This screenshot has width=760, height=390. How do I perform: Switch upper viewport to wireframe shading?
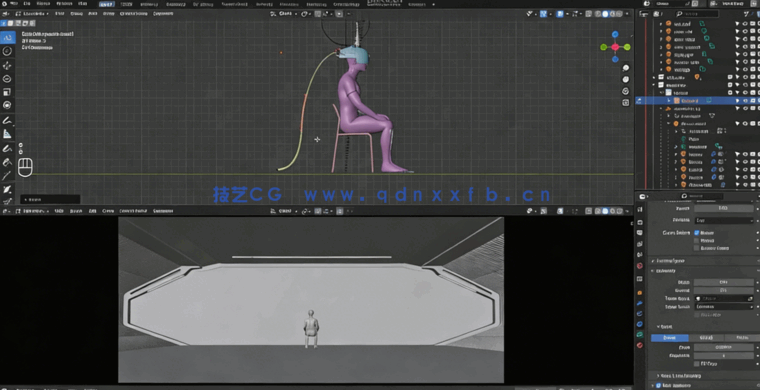click(598, 14)
